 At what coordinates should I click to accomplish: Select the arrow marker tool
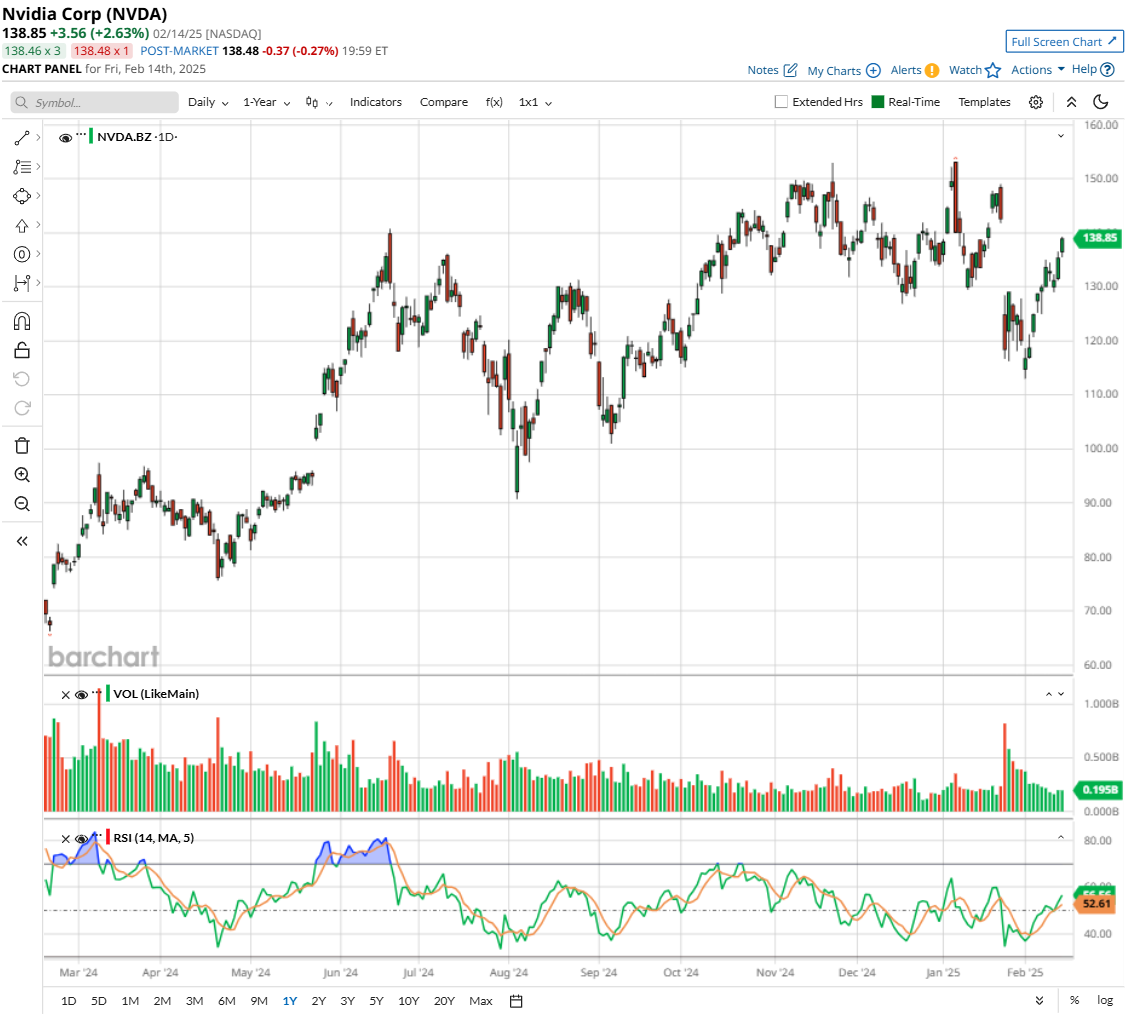tap(22, 226)
